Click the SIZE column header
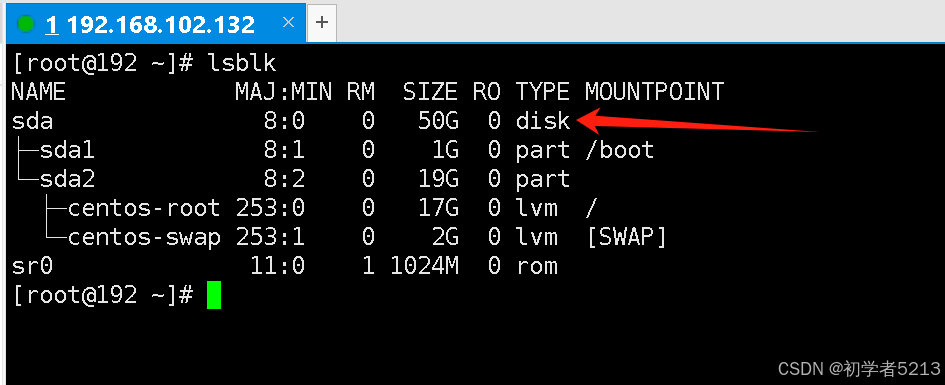Viewport: 945px width, 385px height. [430, 92]
